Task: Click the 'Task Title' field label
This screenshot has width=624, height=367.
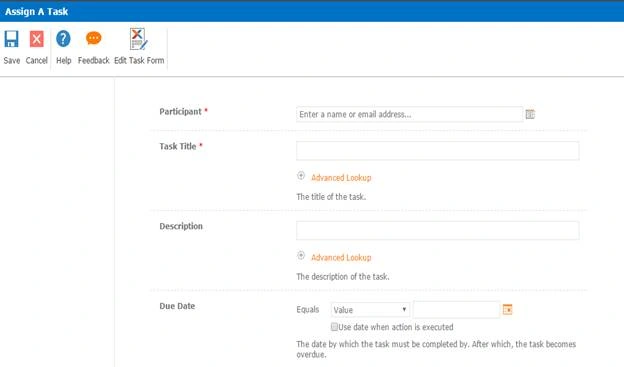Action: click(178, 146)
